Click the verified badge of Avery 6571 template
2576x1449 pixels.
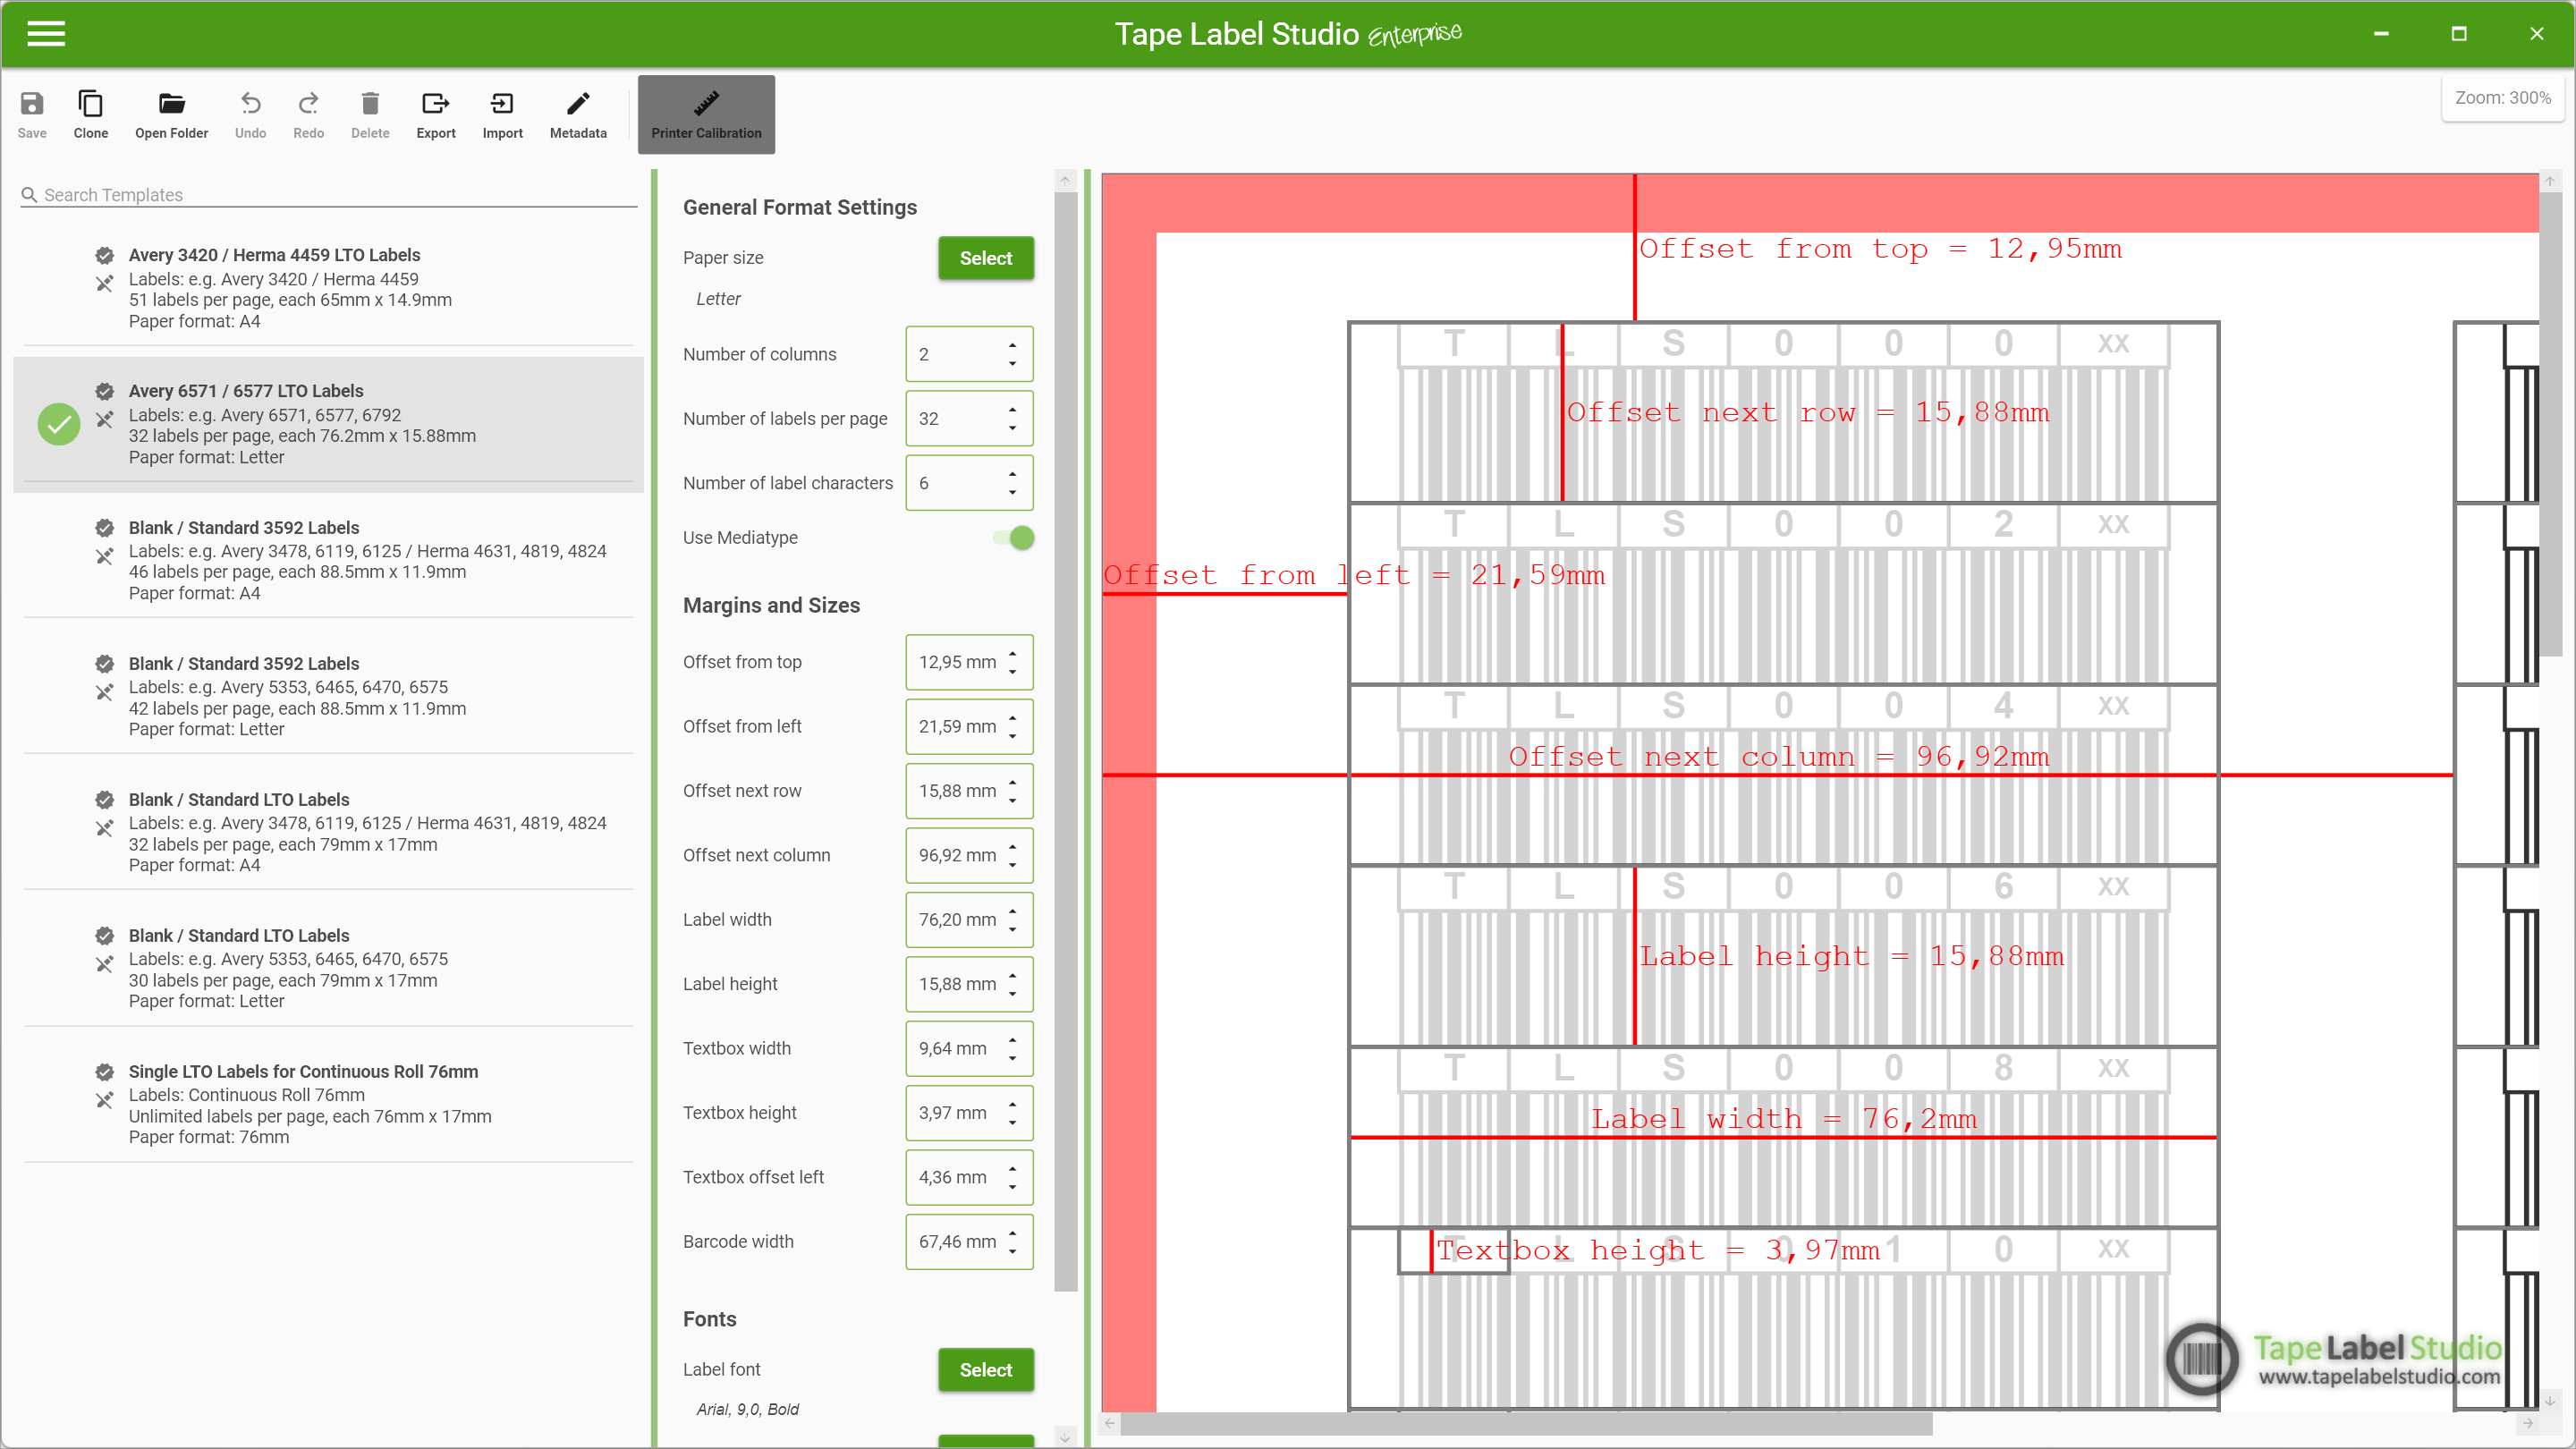tap(104, 391)
